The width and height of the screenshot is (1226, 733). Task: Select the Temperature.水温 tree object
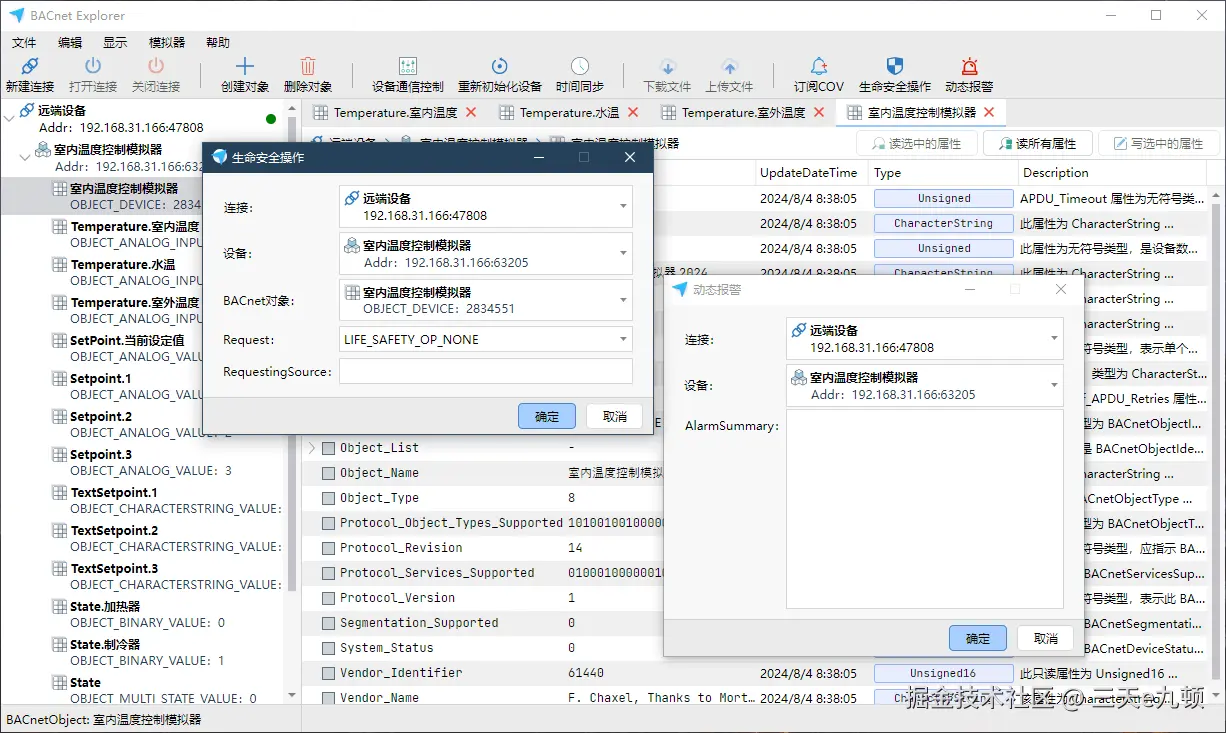pyautogui.click(x=123, y=264)
